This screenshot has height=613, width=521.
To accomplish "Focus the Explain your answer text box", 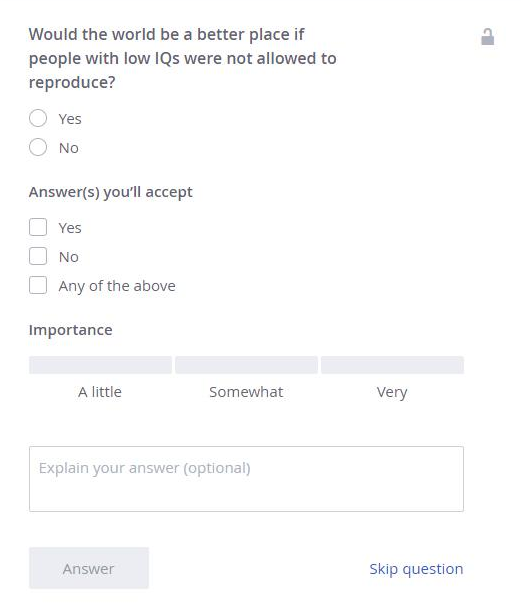I will click(246, 479).
